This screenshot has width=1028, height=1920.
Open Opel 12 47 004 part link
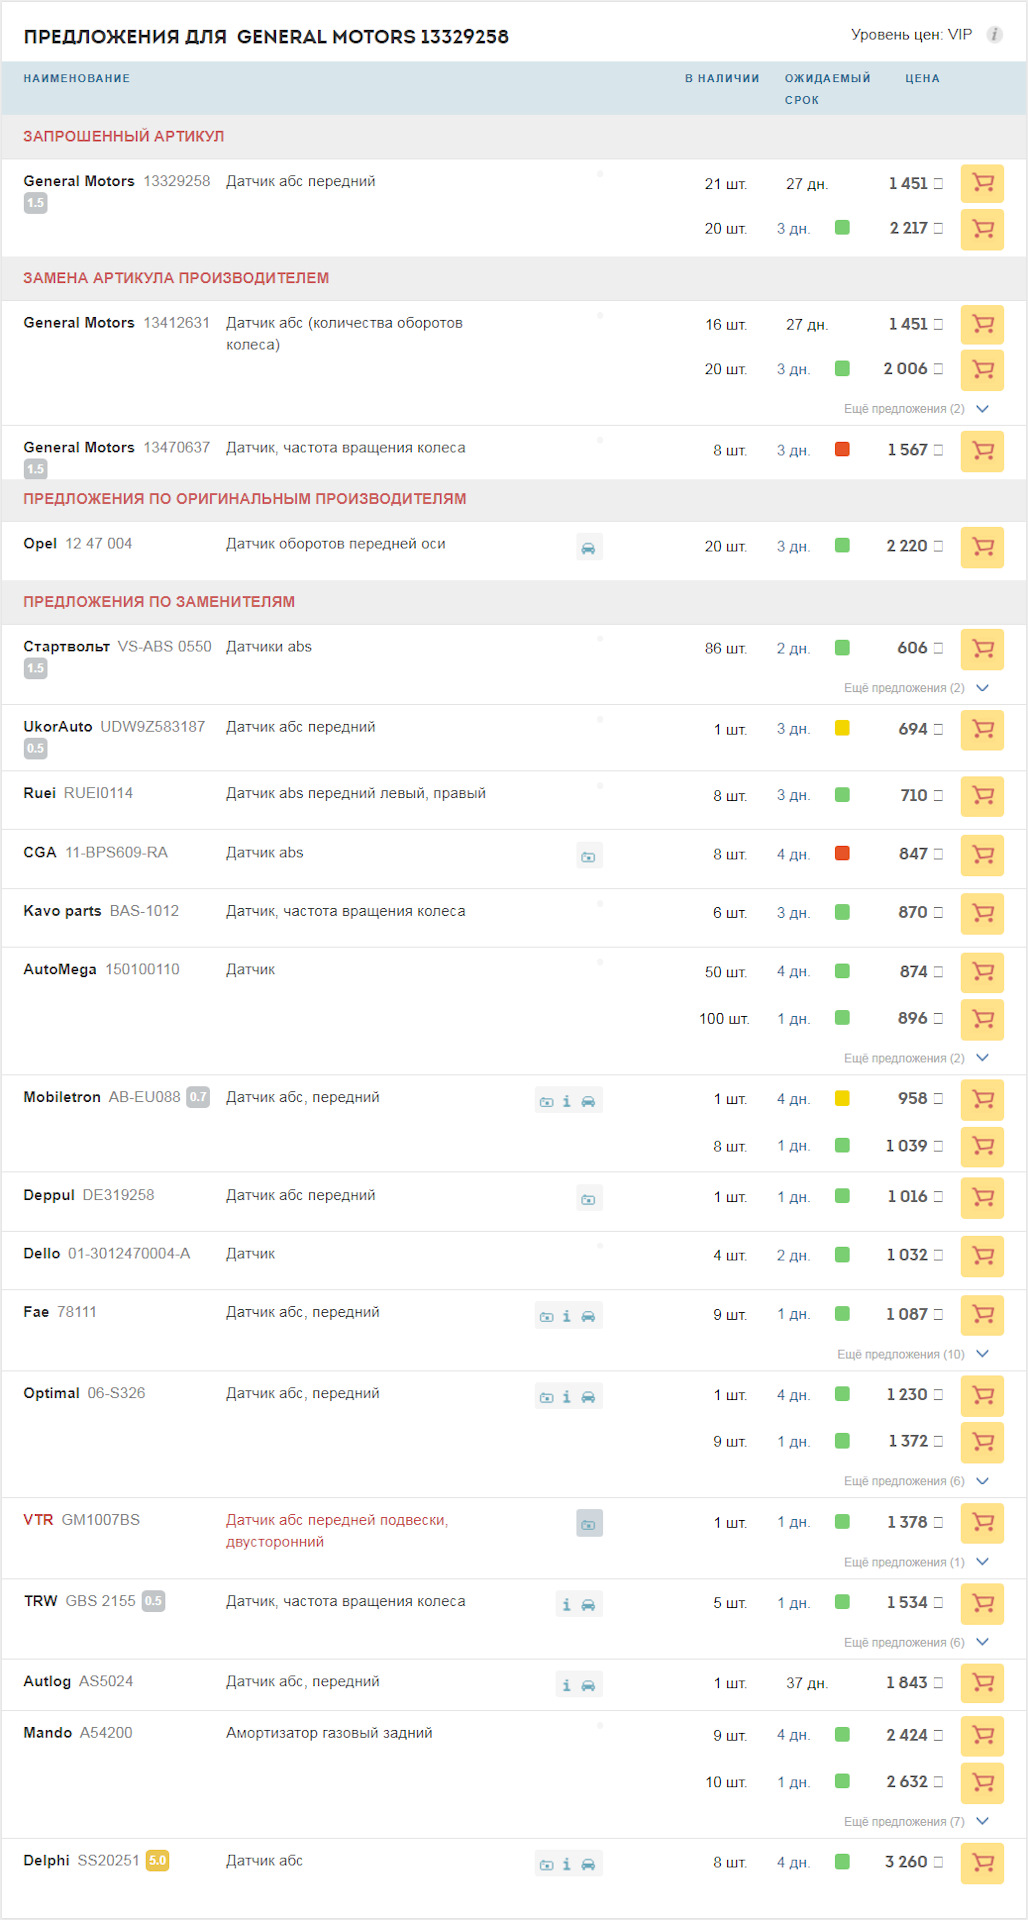(78, 544)
